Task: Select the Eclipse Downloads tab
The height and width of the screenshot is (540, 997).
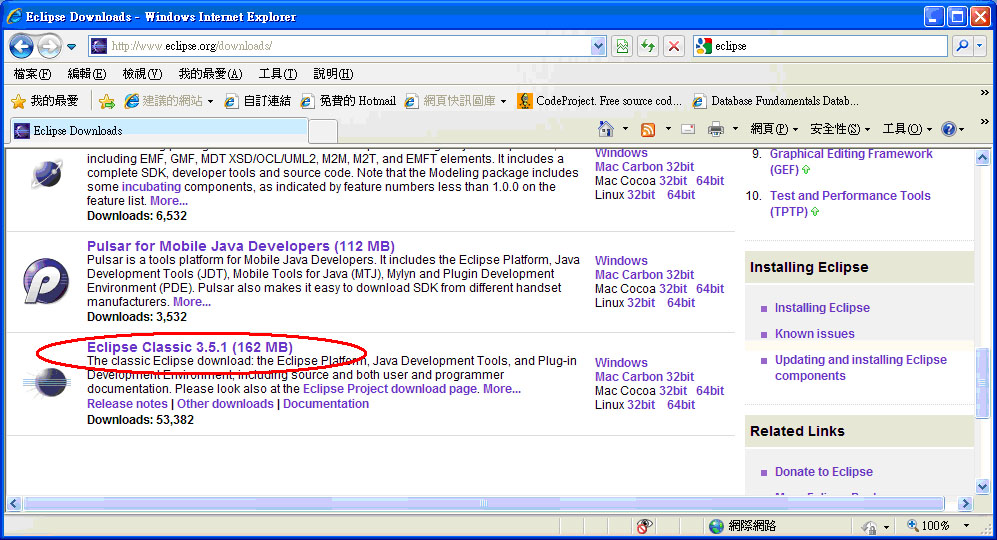Action: (x=159, y=130)
